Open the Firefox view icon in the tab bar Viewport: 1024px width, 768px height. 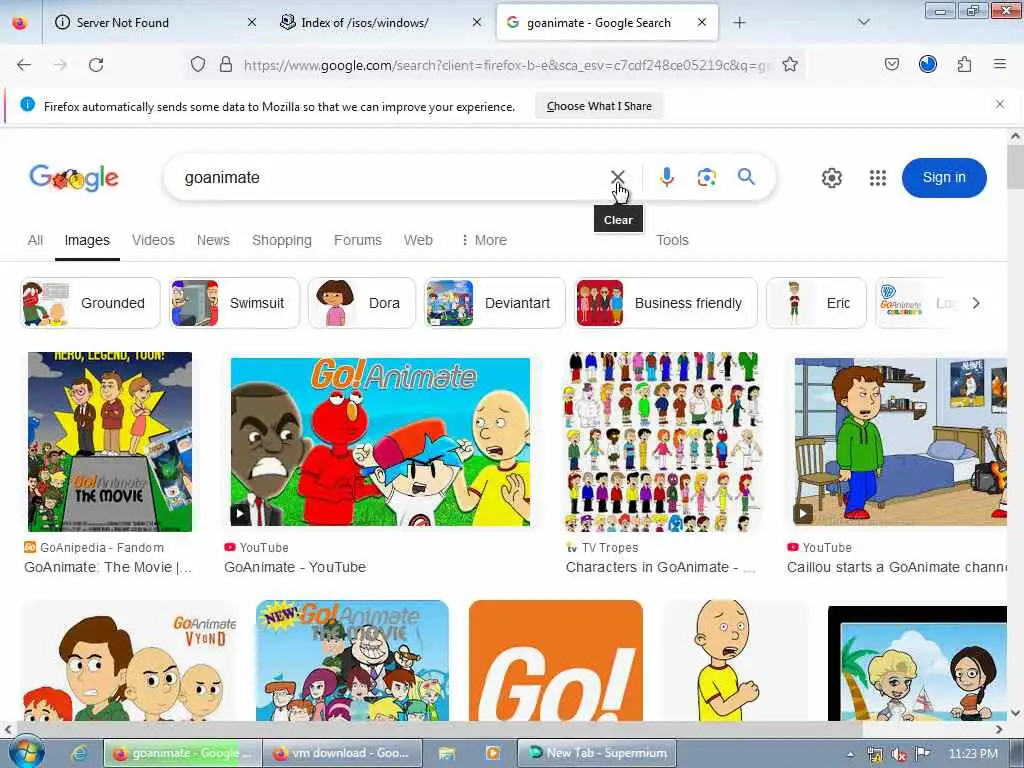20,23
